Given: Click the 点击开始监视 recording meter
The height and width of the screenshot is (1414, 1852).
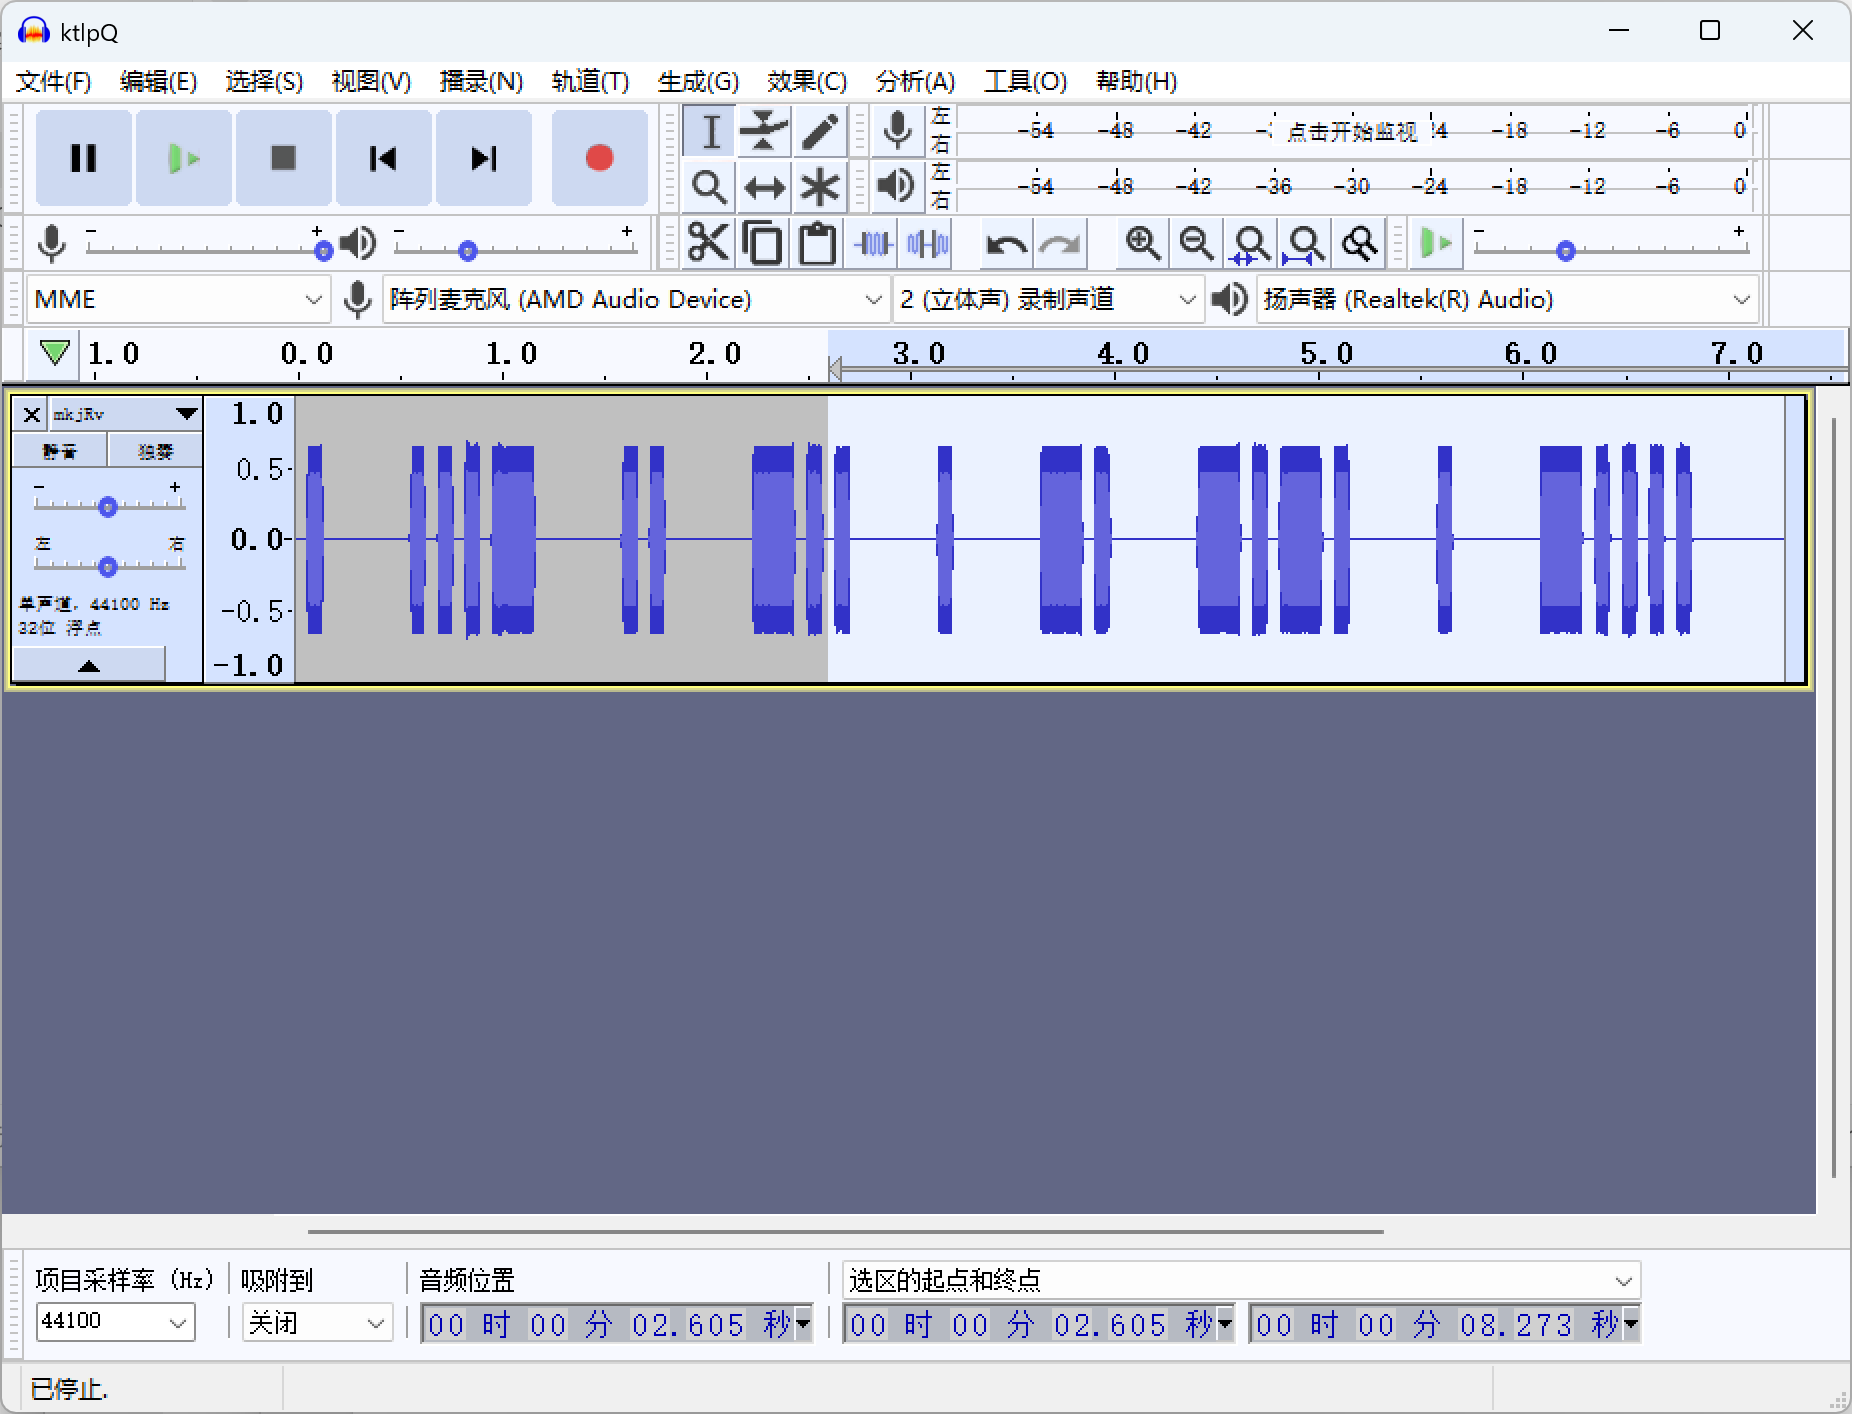Looking at the screenshot, I should (1351, 131).
